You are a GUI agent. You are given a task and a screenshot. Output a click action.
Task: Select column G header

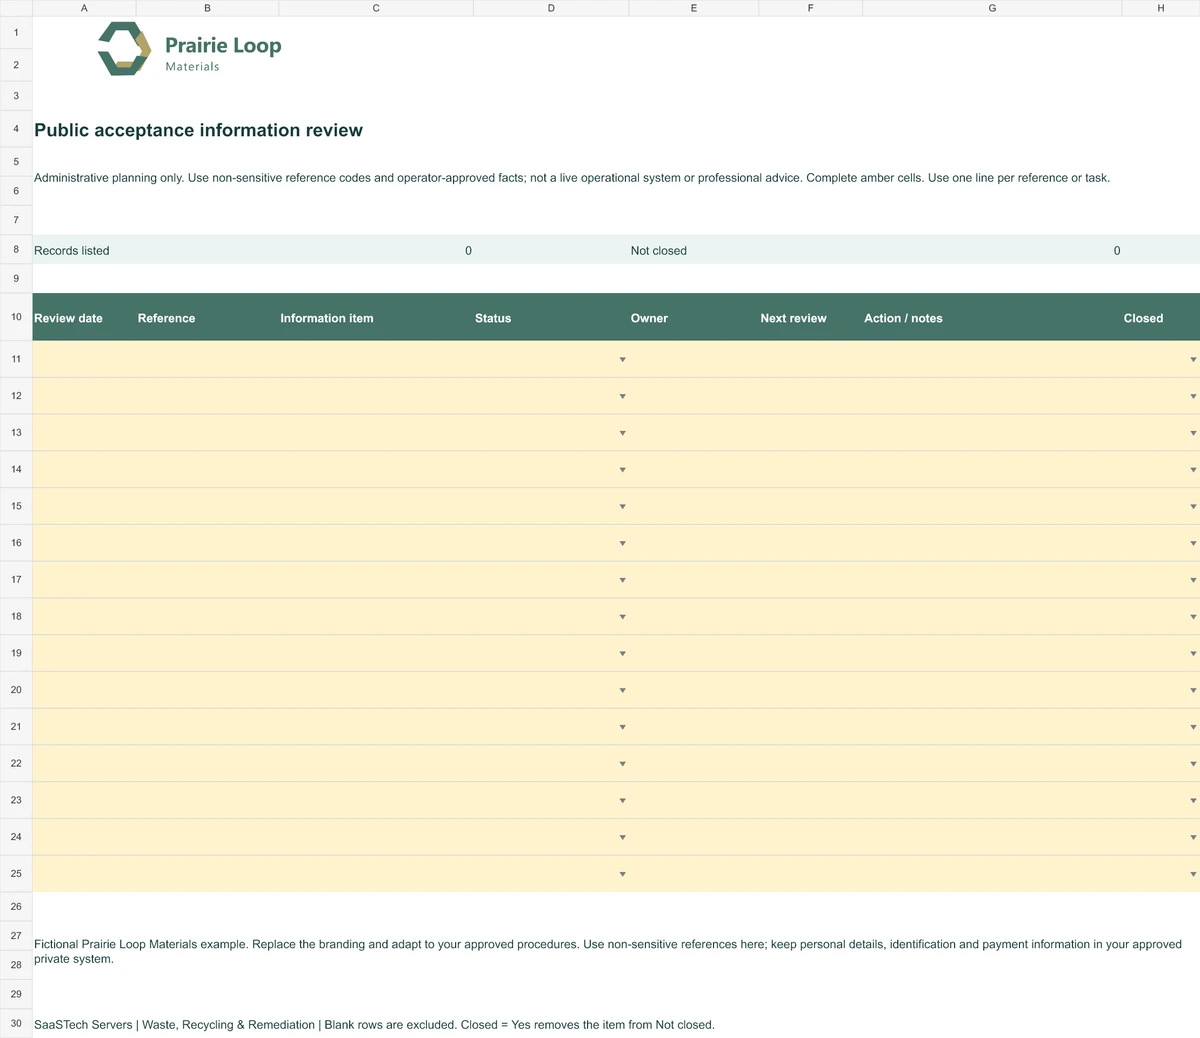click(x=992, y=8)
